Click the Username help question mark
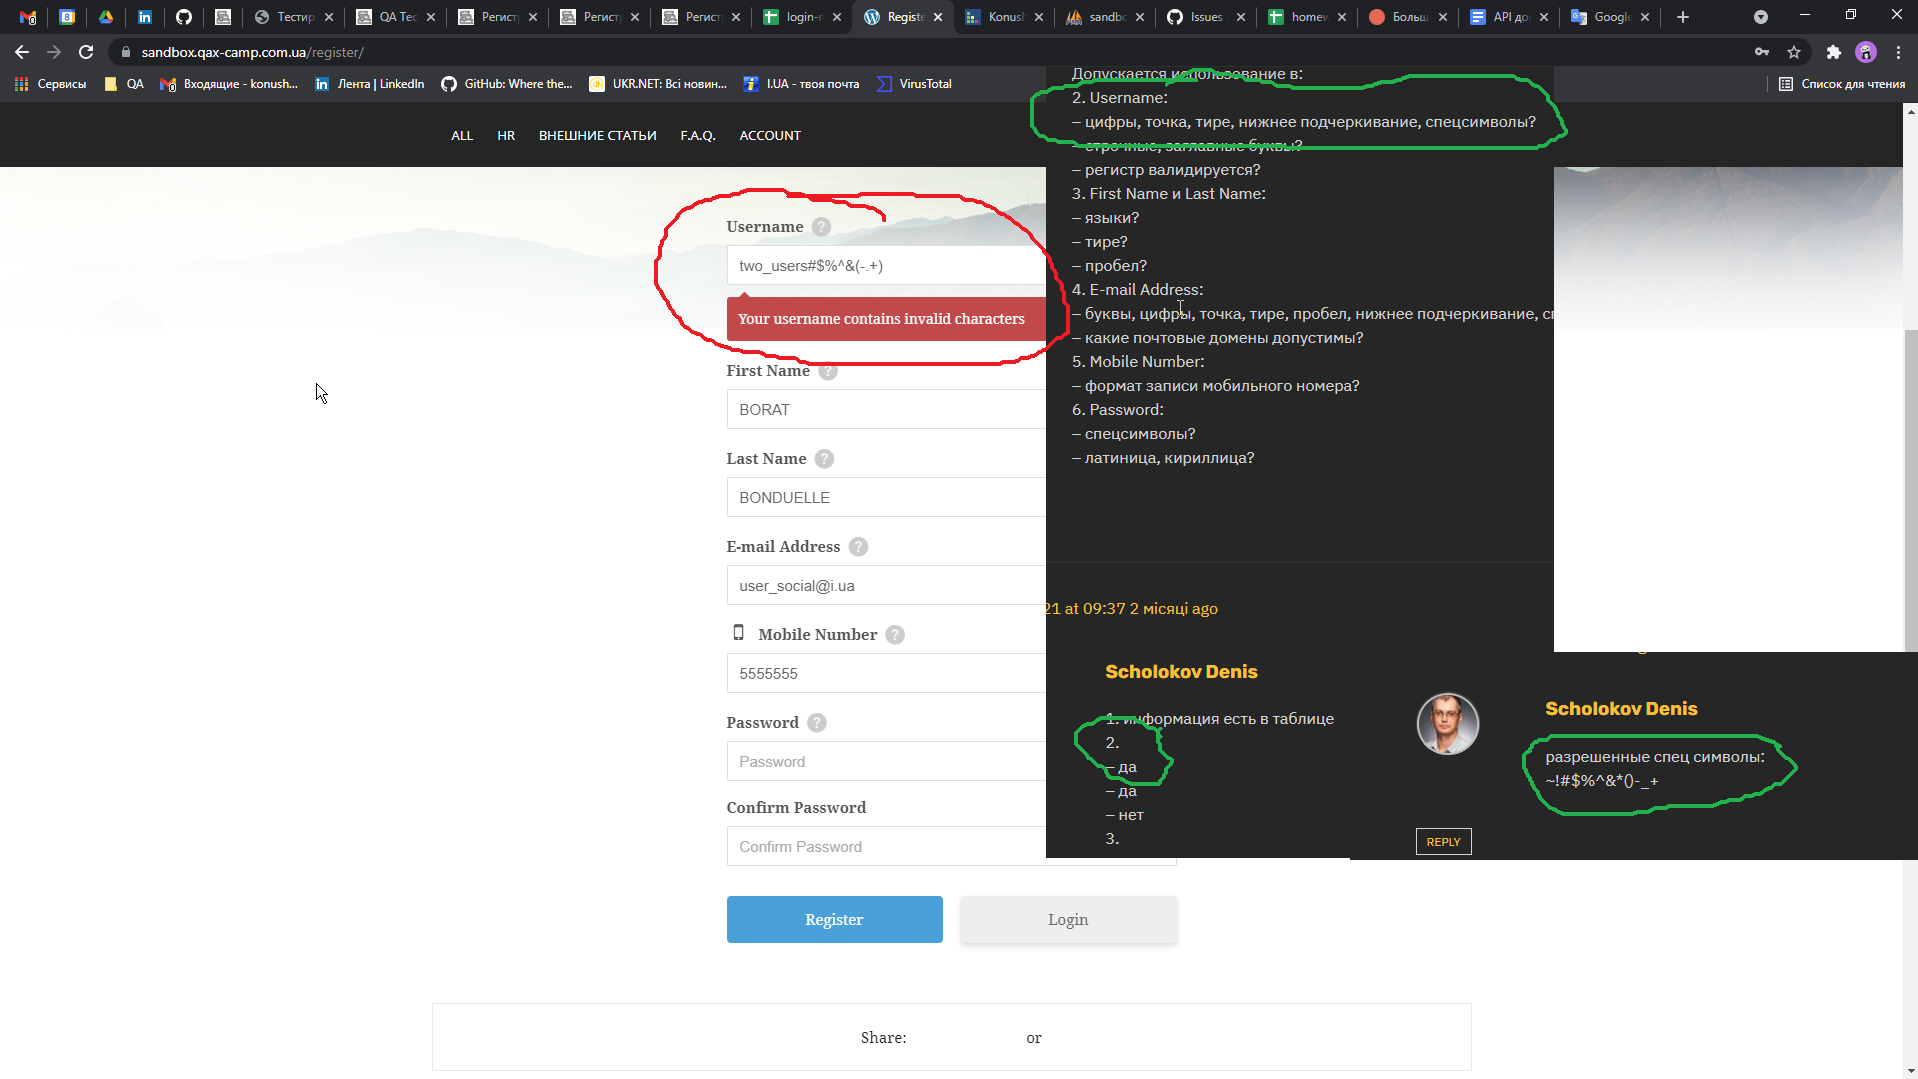 point(821,227)
